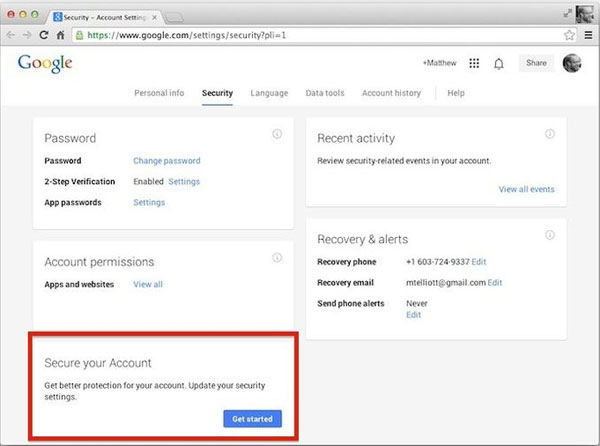This screenshot has height=446, width=600.
Task: Edit the Send phone alerts setting
Action: pos(413,315)
